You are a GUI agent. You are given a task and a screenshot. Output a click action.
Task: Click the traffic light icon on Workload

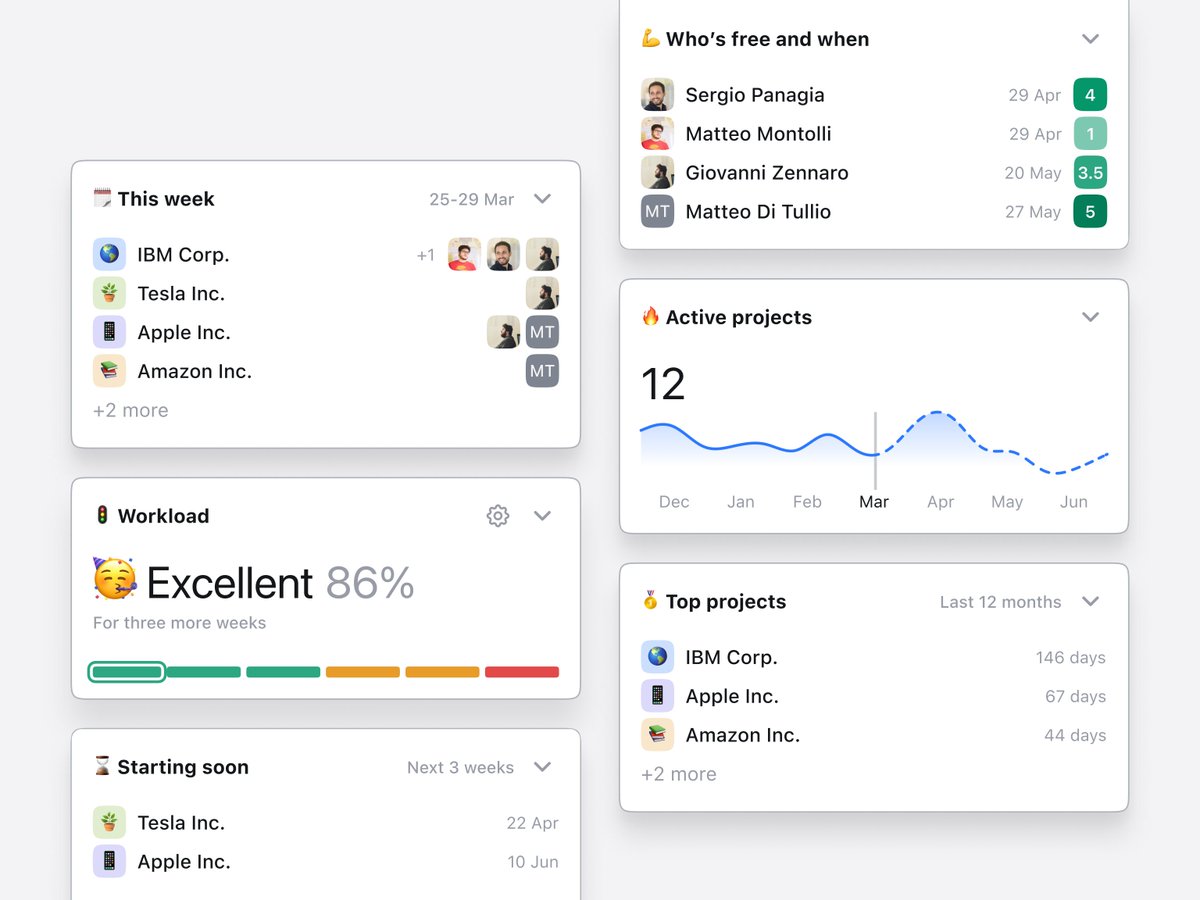100,516
